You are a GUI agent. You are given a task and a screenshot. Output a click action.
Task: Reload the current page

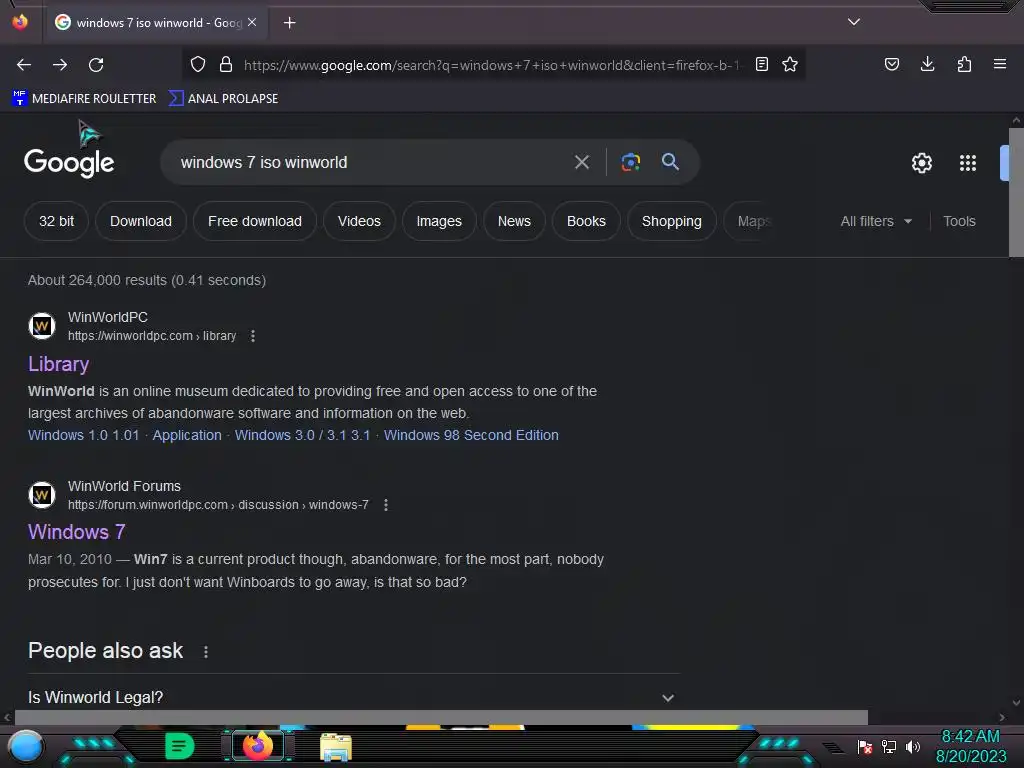[96, 65]
